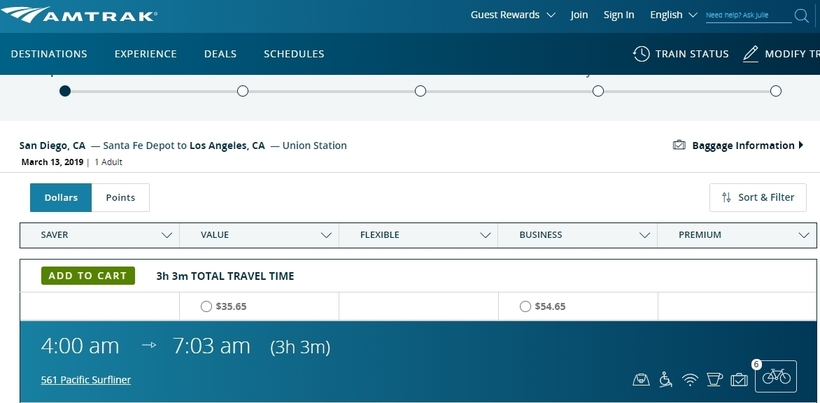820x403 pixels.
Task: Select the $35.65 Value fare
Action: pyautogui.click(x=206, y=307)
